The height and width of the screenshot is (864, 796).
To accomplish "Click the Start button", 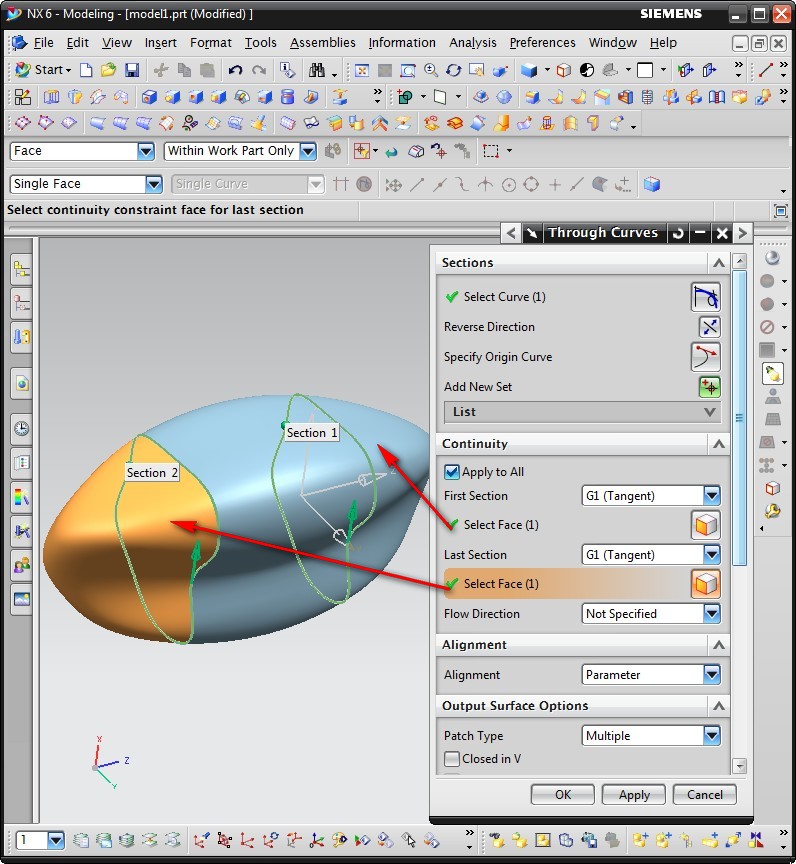I will 42,70.
